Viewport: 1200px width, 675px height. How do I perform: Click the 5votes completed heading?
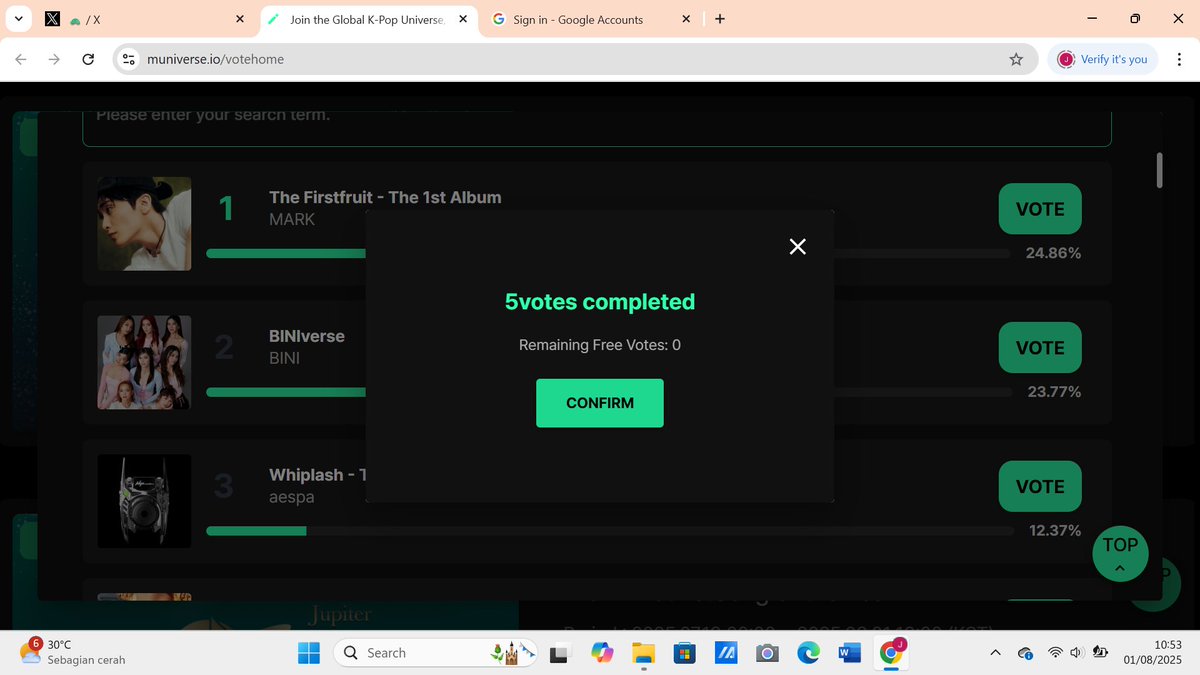coord(600,302)
